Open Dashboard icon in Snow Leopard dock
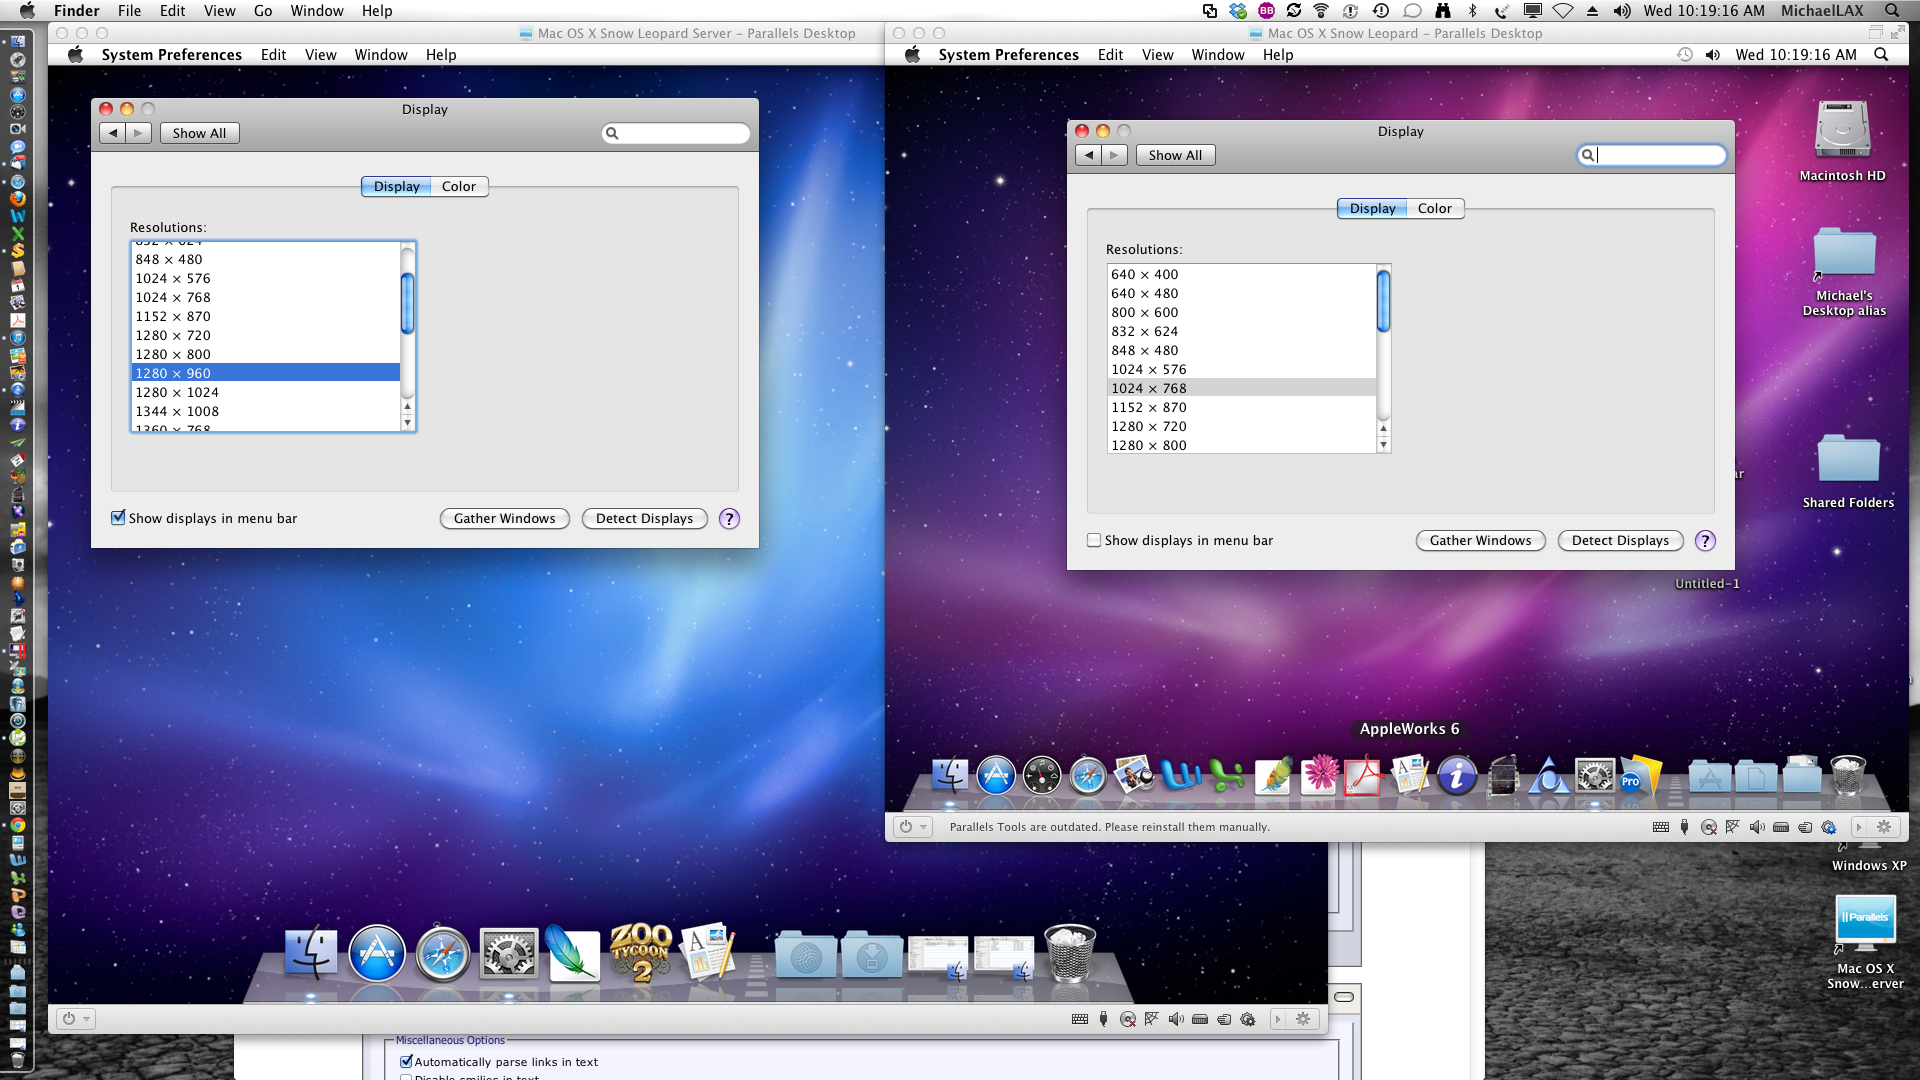The height and width of the screenshot is (1080, 1920). [1042, 776]
